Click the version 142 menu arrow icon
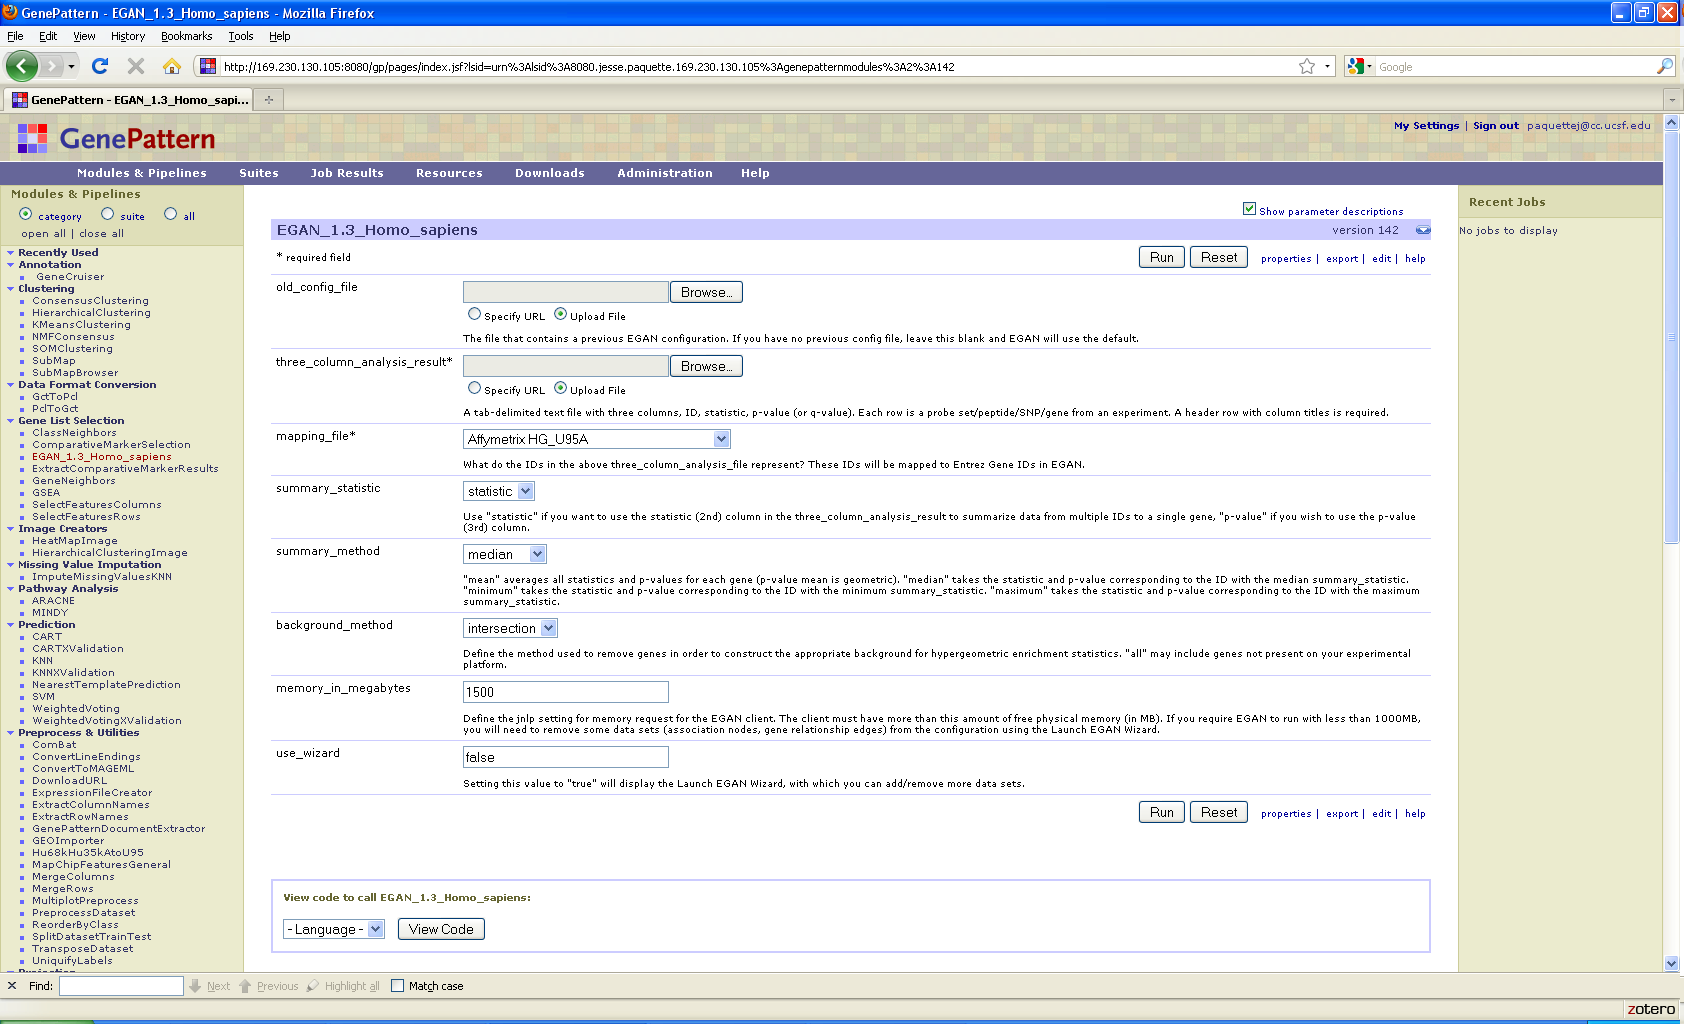The width and height of the screenshot is (1684, 1024). point(1423,230)
